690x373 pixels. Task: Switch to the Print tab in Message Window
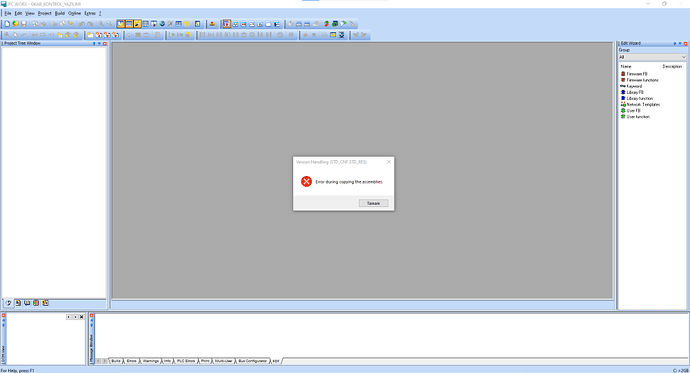click(205, 361)
